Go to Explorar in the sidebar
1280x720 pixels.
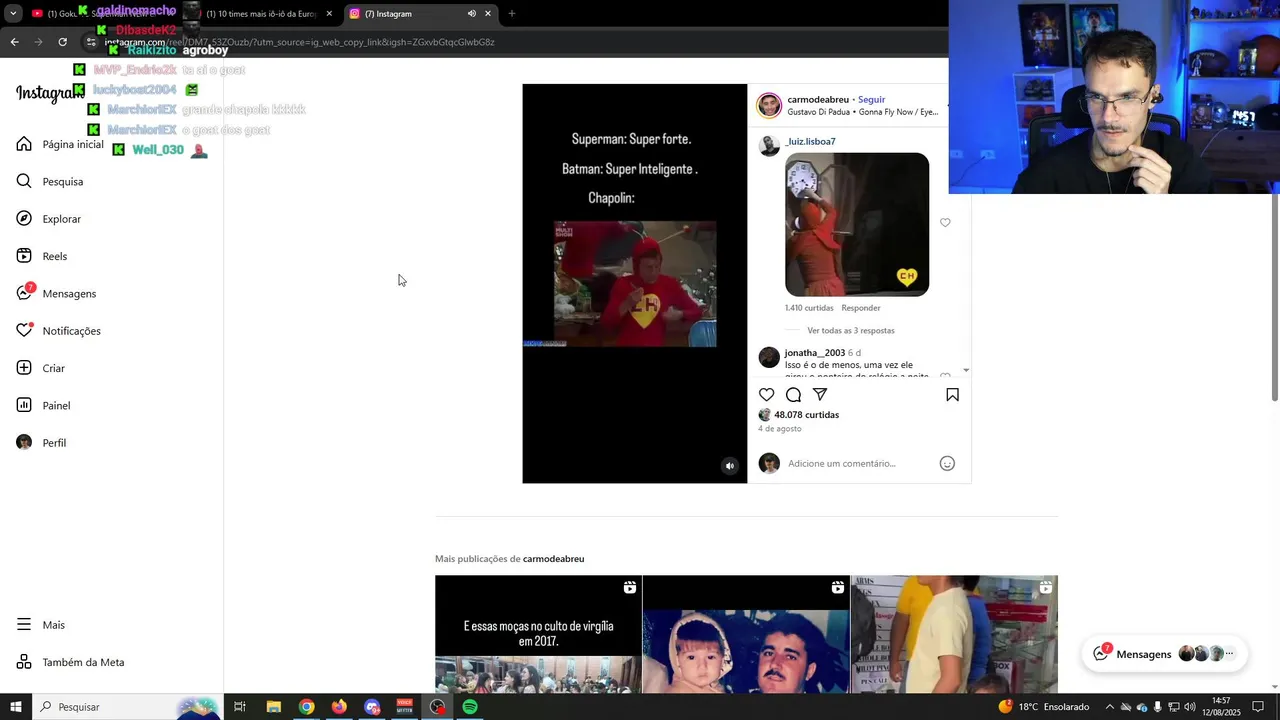(x=49, y=219)
